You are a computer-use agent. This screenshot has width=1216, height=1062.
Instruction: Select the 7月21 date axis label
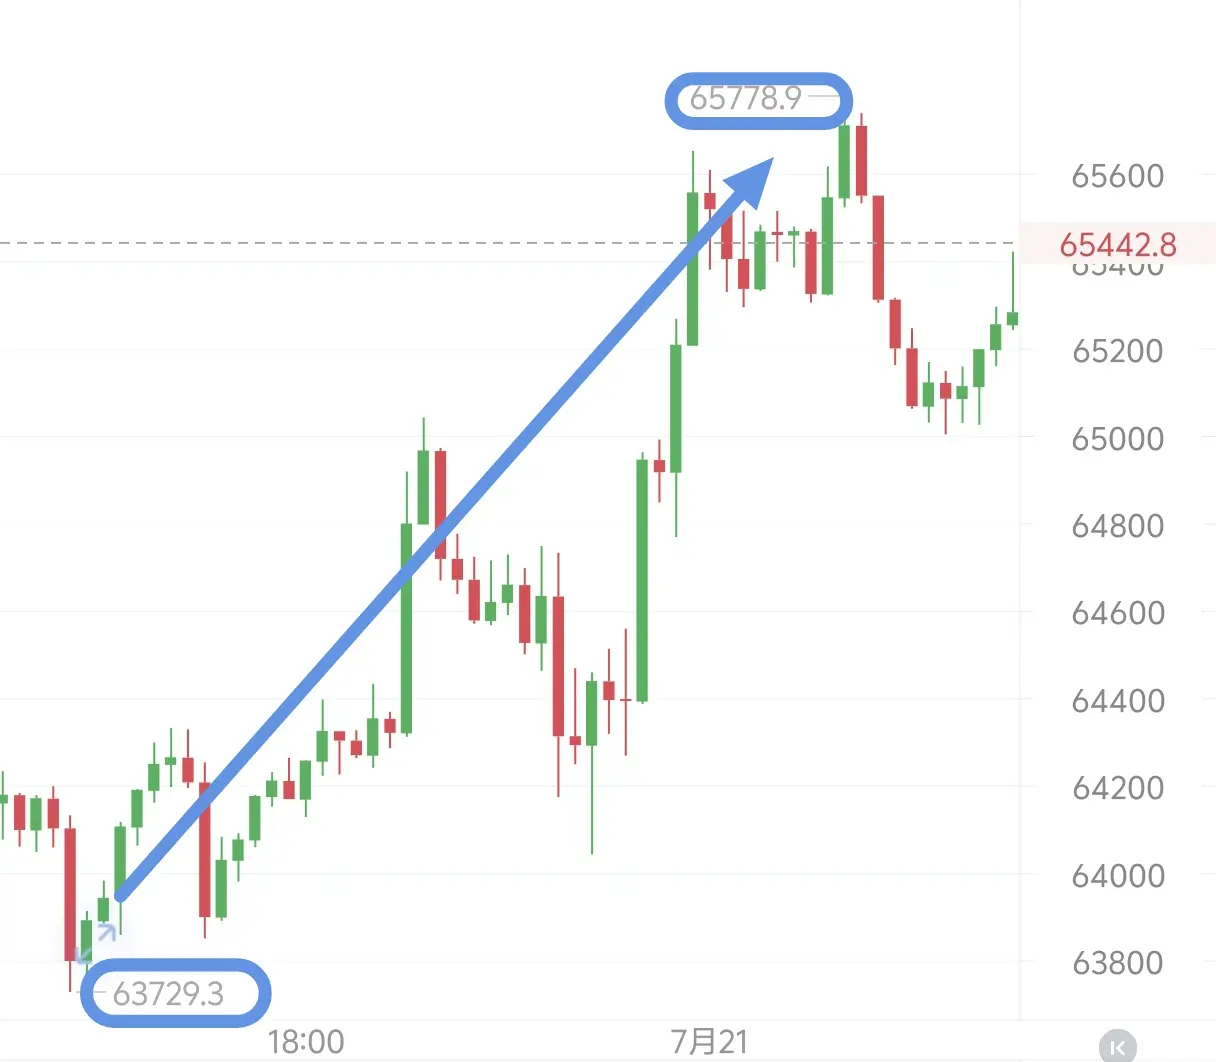(x=709, y=1041)
